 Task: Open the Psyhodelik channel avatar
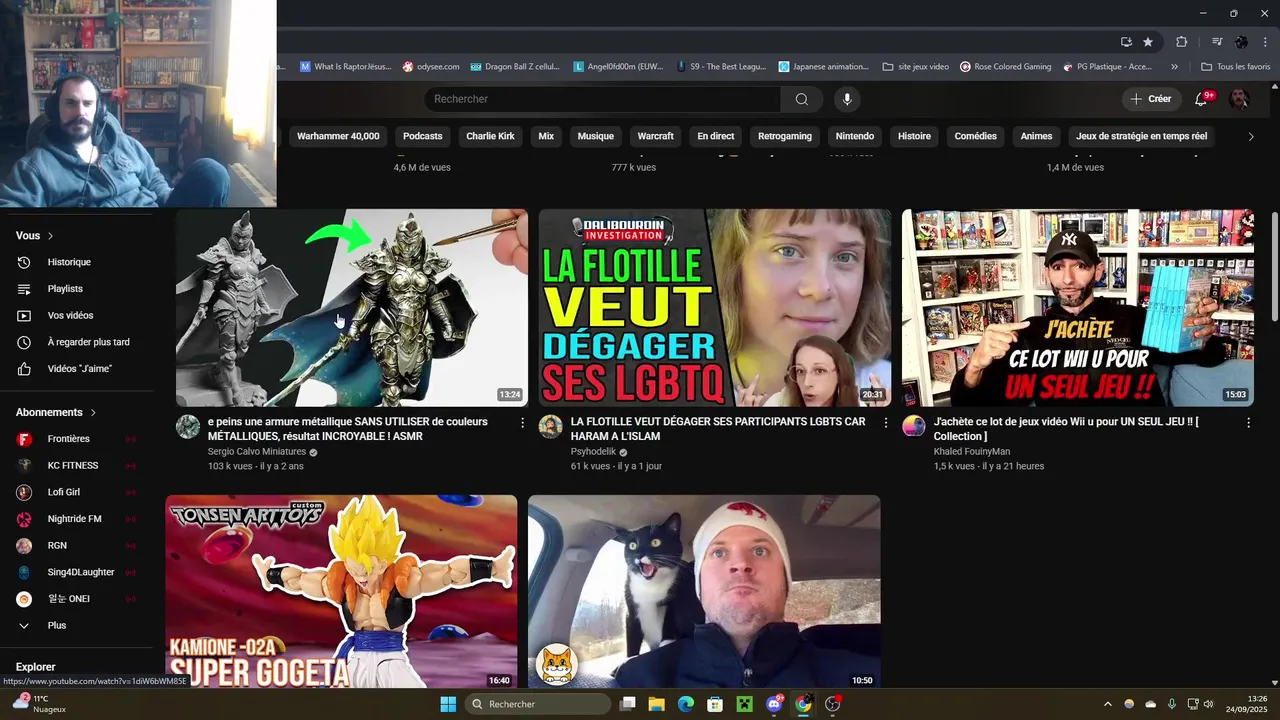pyautogui.click(x=551, y=427)
